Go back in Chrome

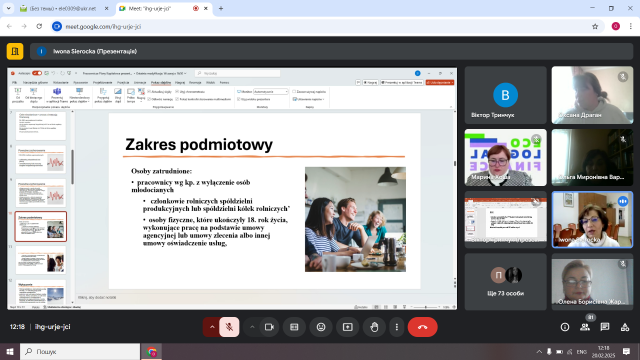9,26
